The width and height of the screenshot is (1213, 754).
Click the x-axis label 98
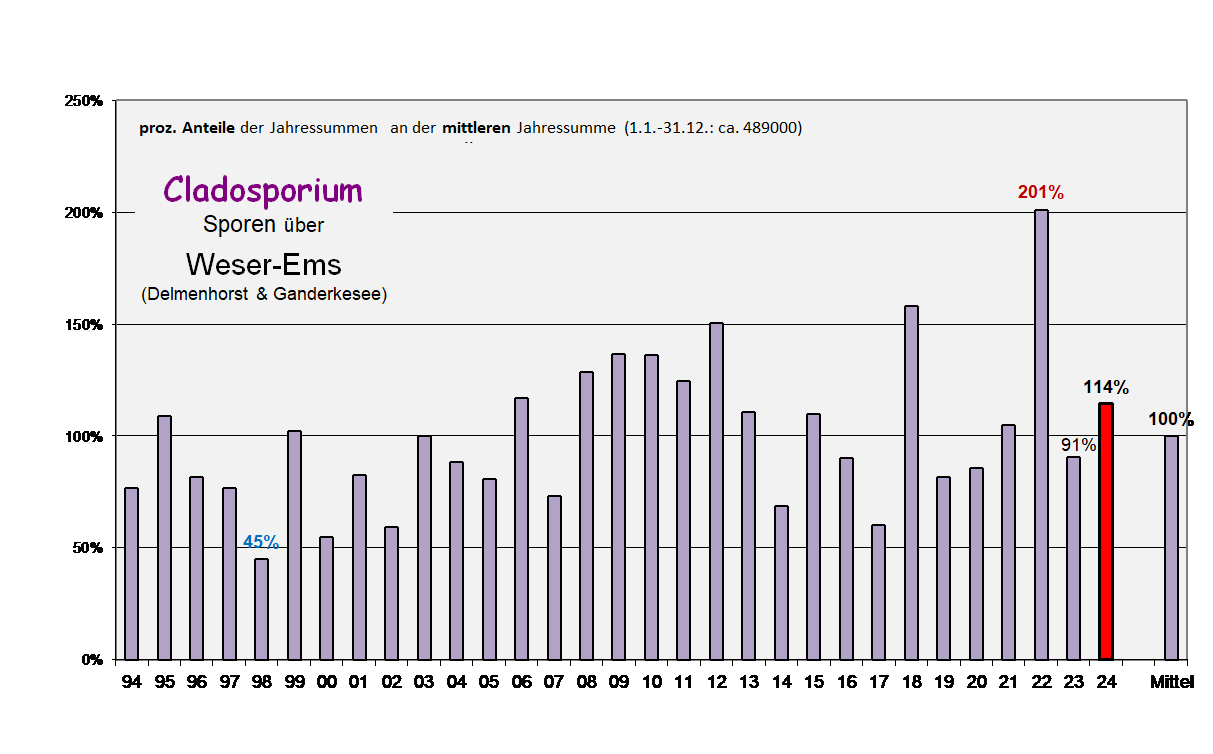pos(261,682)
